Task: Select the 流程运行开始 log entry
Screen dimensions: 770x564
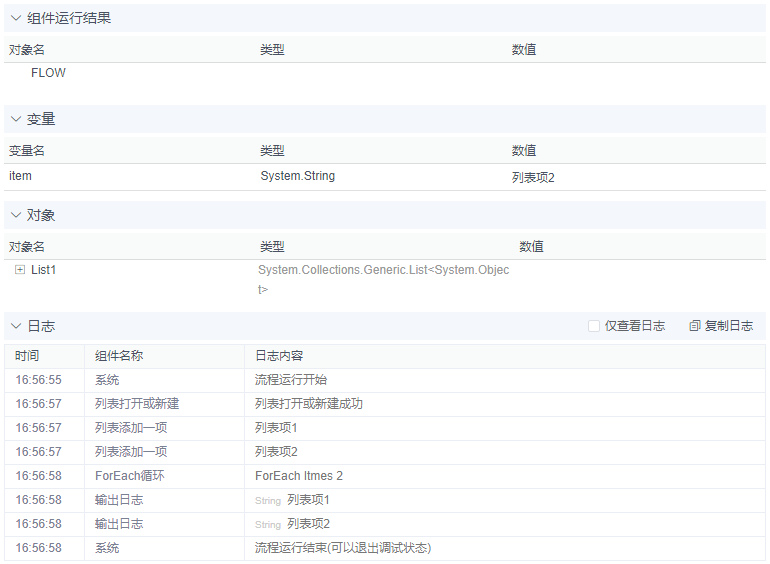Action: click(x=291, y=380)
